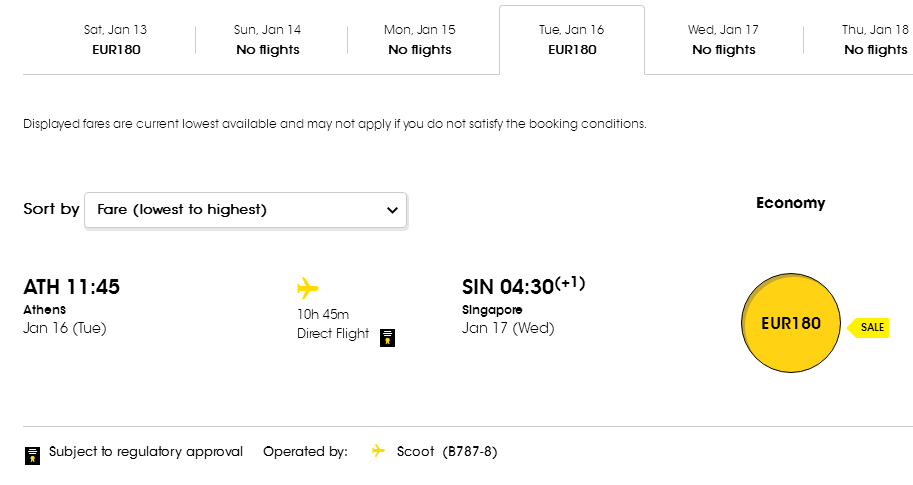Select the Tue, Jan 16 date tab

(x=572, y=40)
